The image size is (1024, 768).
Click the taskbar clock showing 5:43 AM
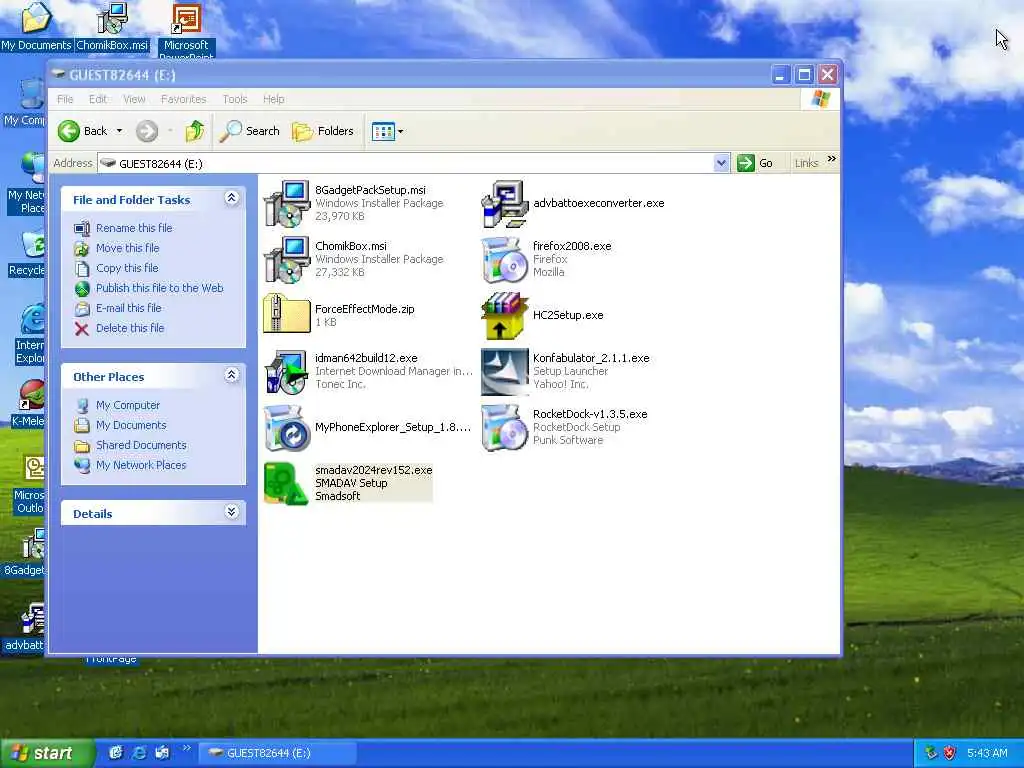tap(987, 754)
